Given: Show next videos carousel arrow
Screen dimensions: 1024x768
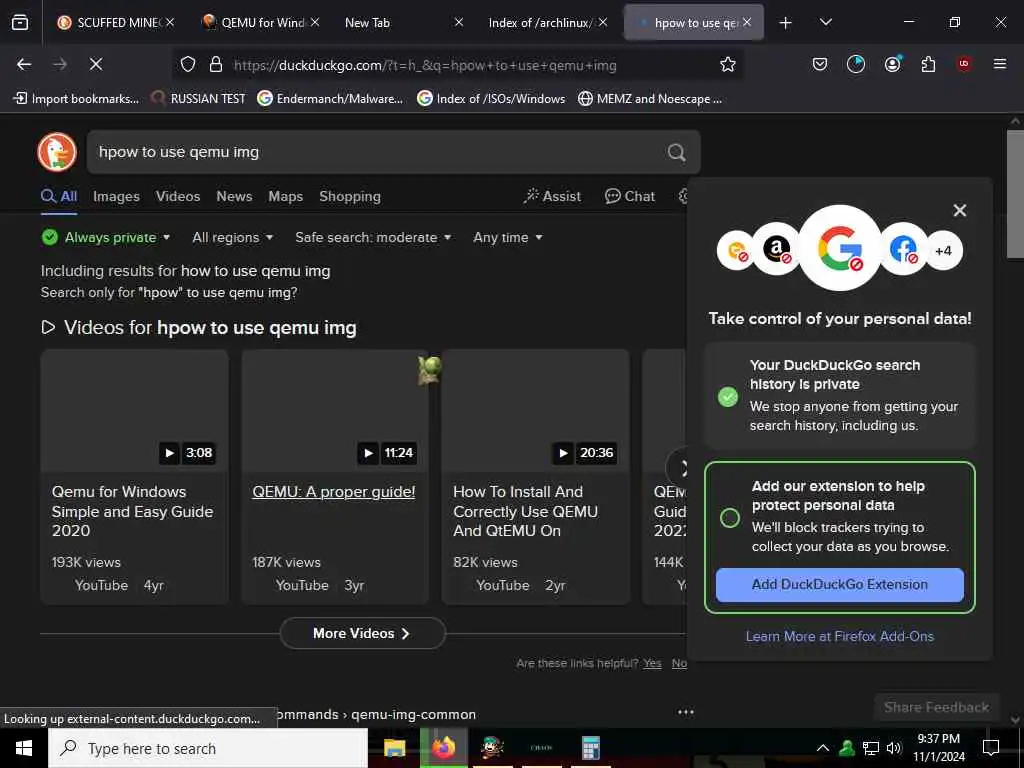Looking at the screenshot, I should tap(679, 468).
